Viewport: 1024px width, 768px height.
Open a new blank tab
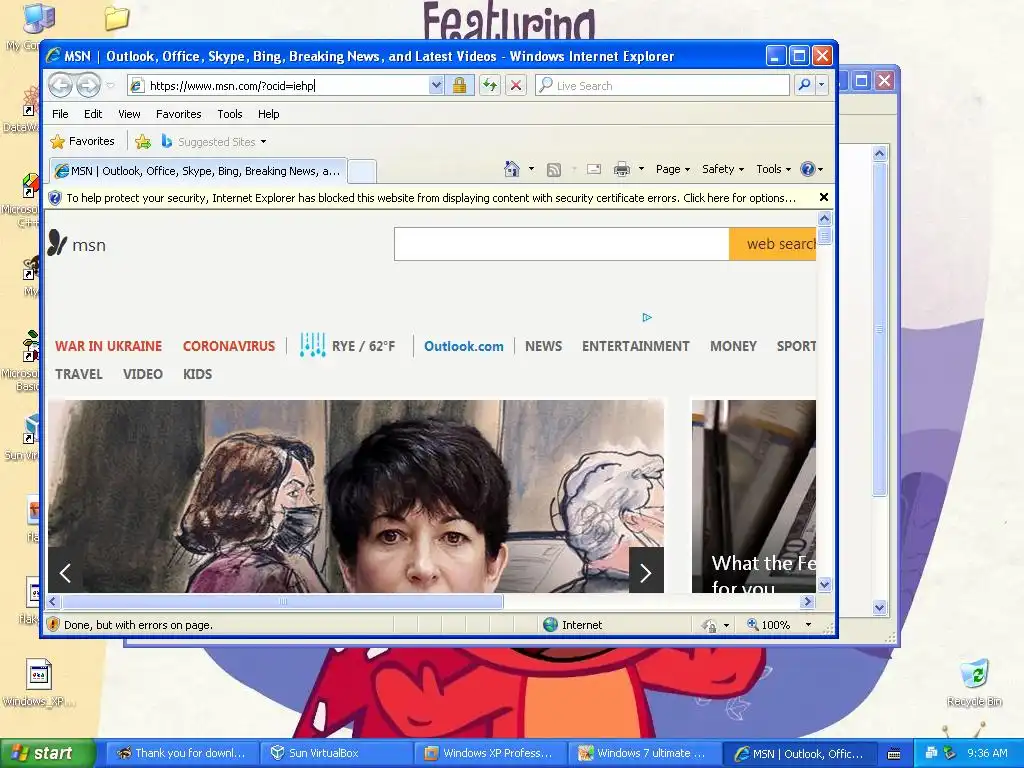pos(362,172)
